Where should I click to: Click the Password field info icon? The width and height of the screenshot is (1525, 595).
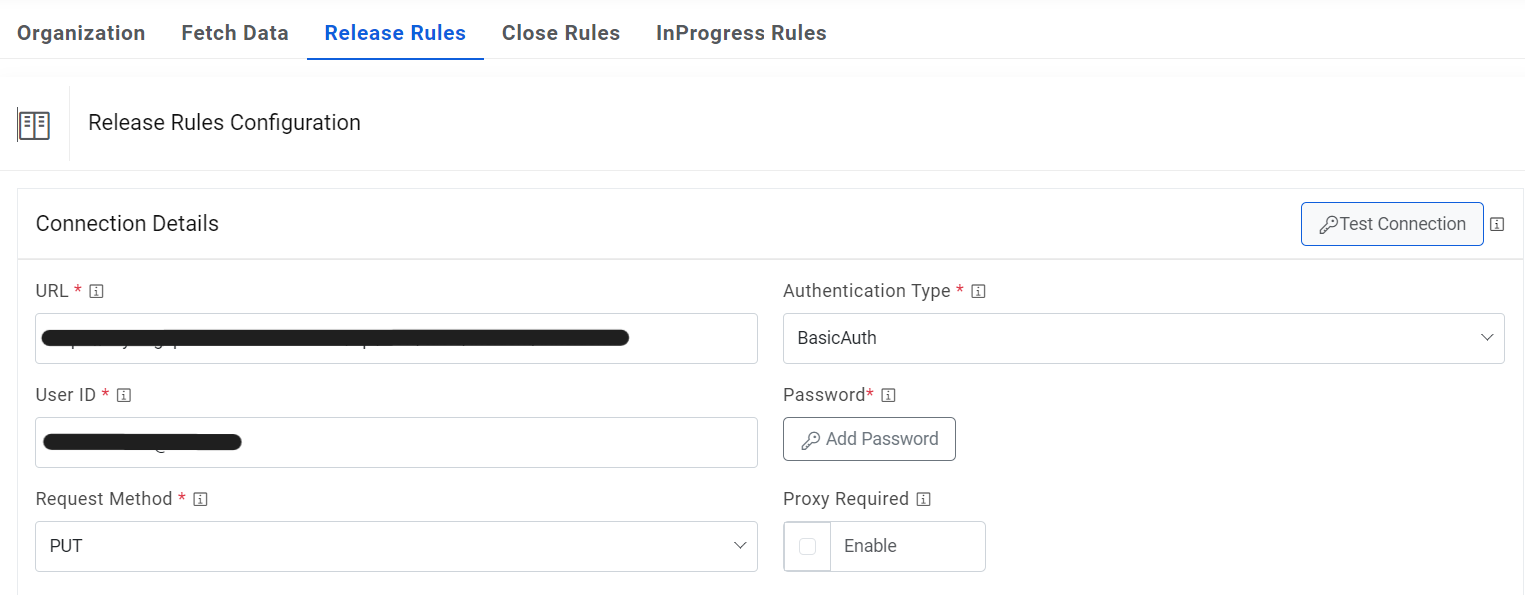point(888,395)
